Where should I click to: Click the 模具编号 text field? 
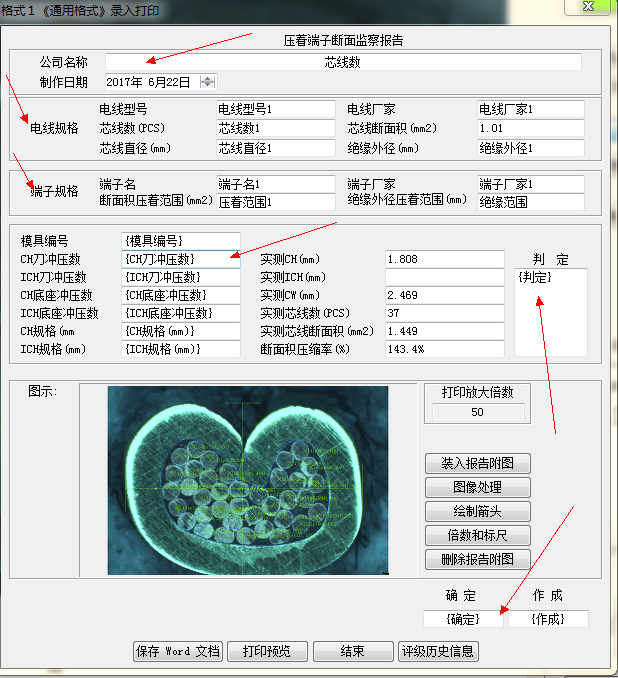pyautogui.click(x=180, y=241)
